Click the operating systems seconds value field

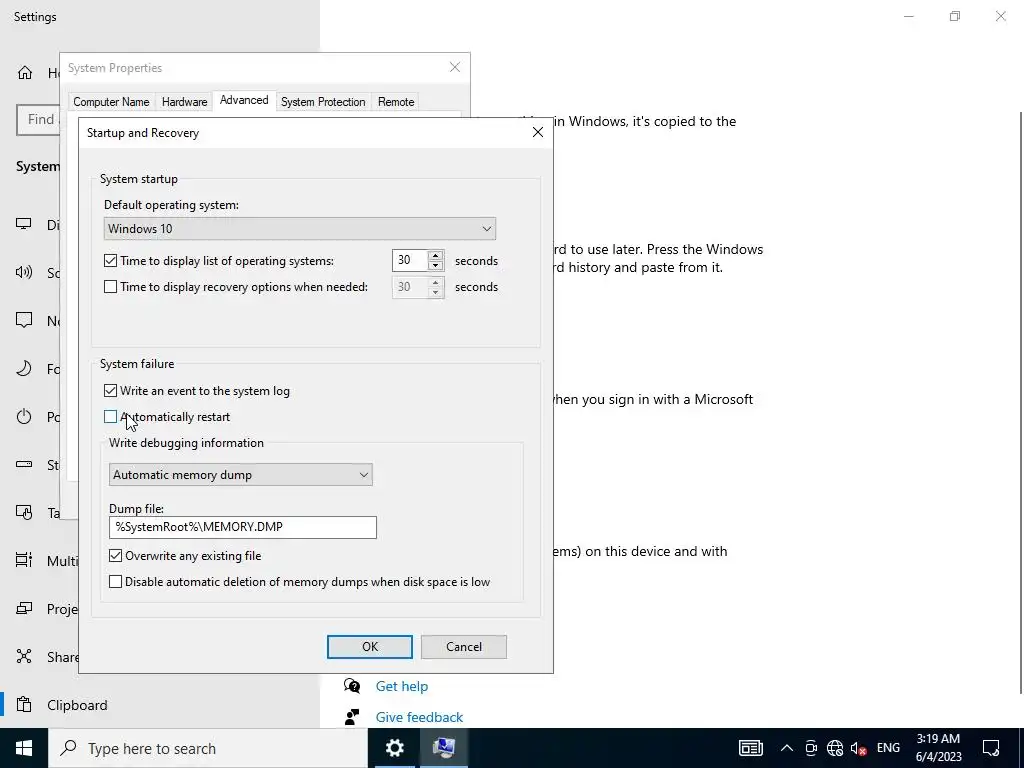coord(410,261)
